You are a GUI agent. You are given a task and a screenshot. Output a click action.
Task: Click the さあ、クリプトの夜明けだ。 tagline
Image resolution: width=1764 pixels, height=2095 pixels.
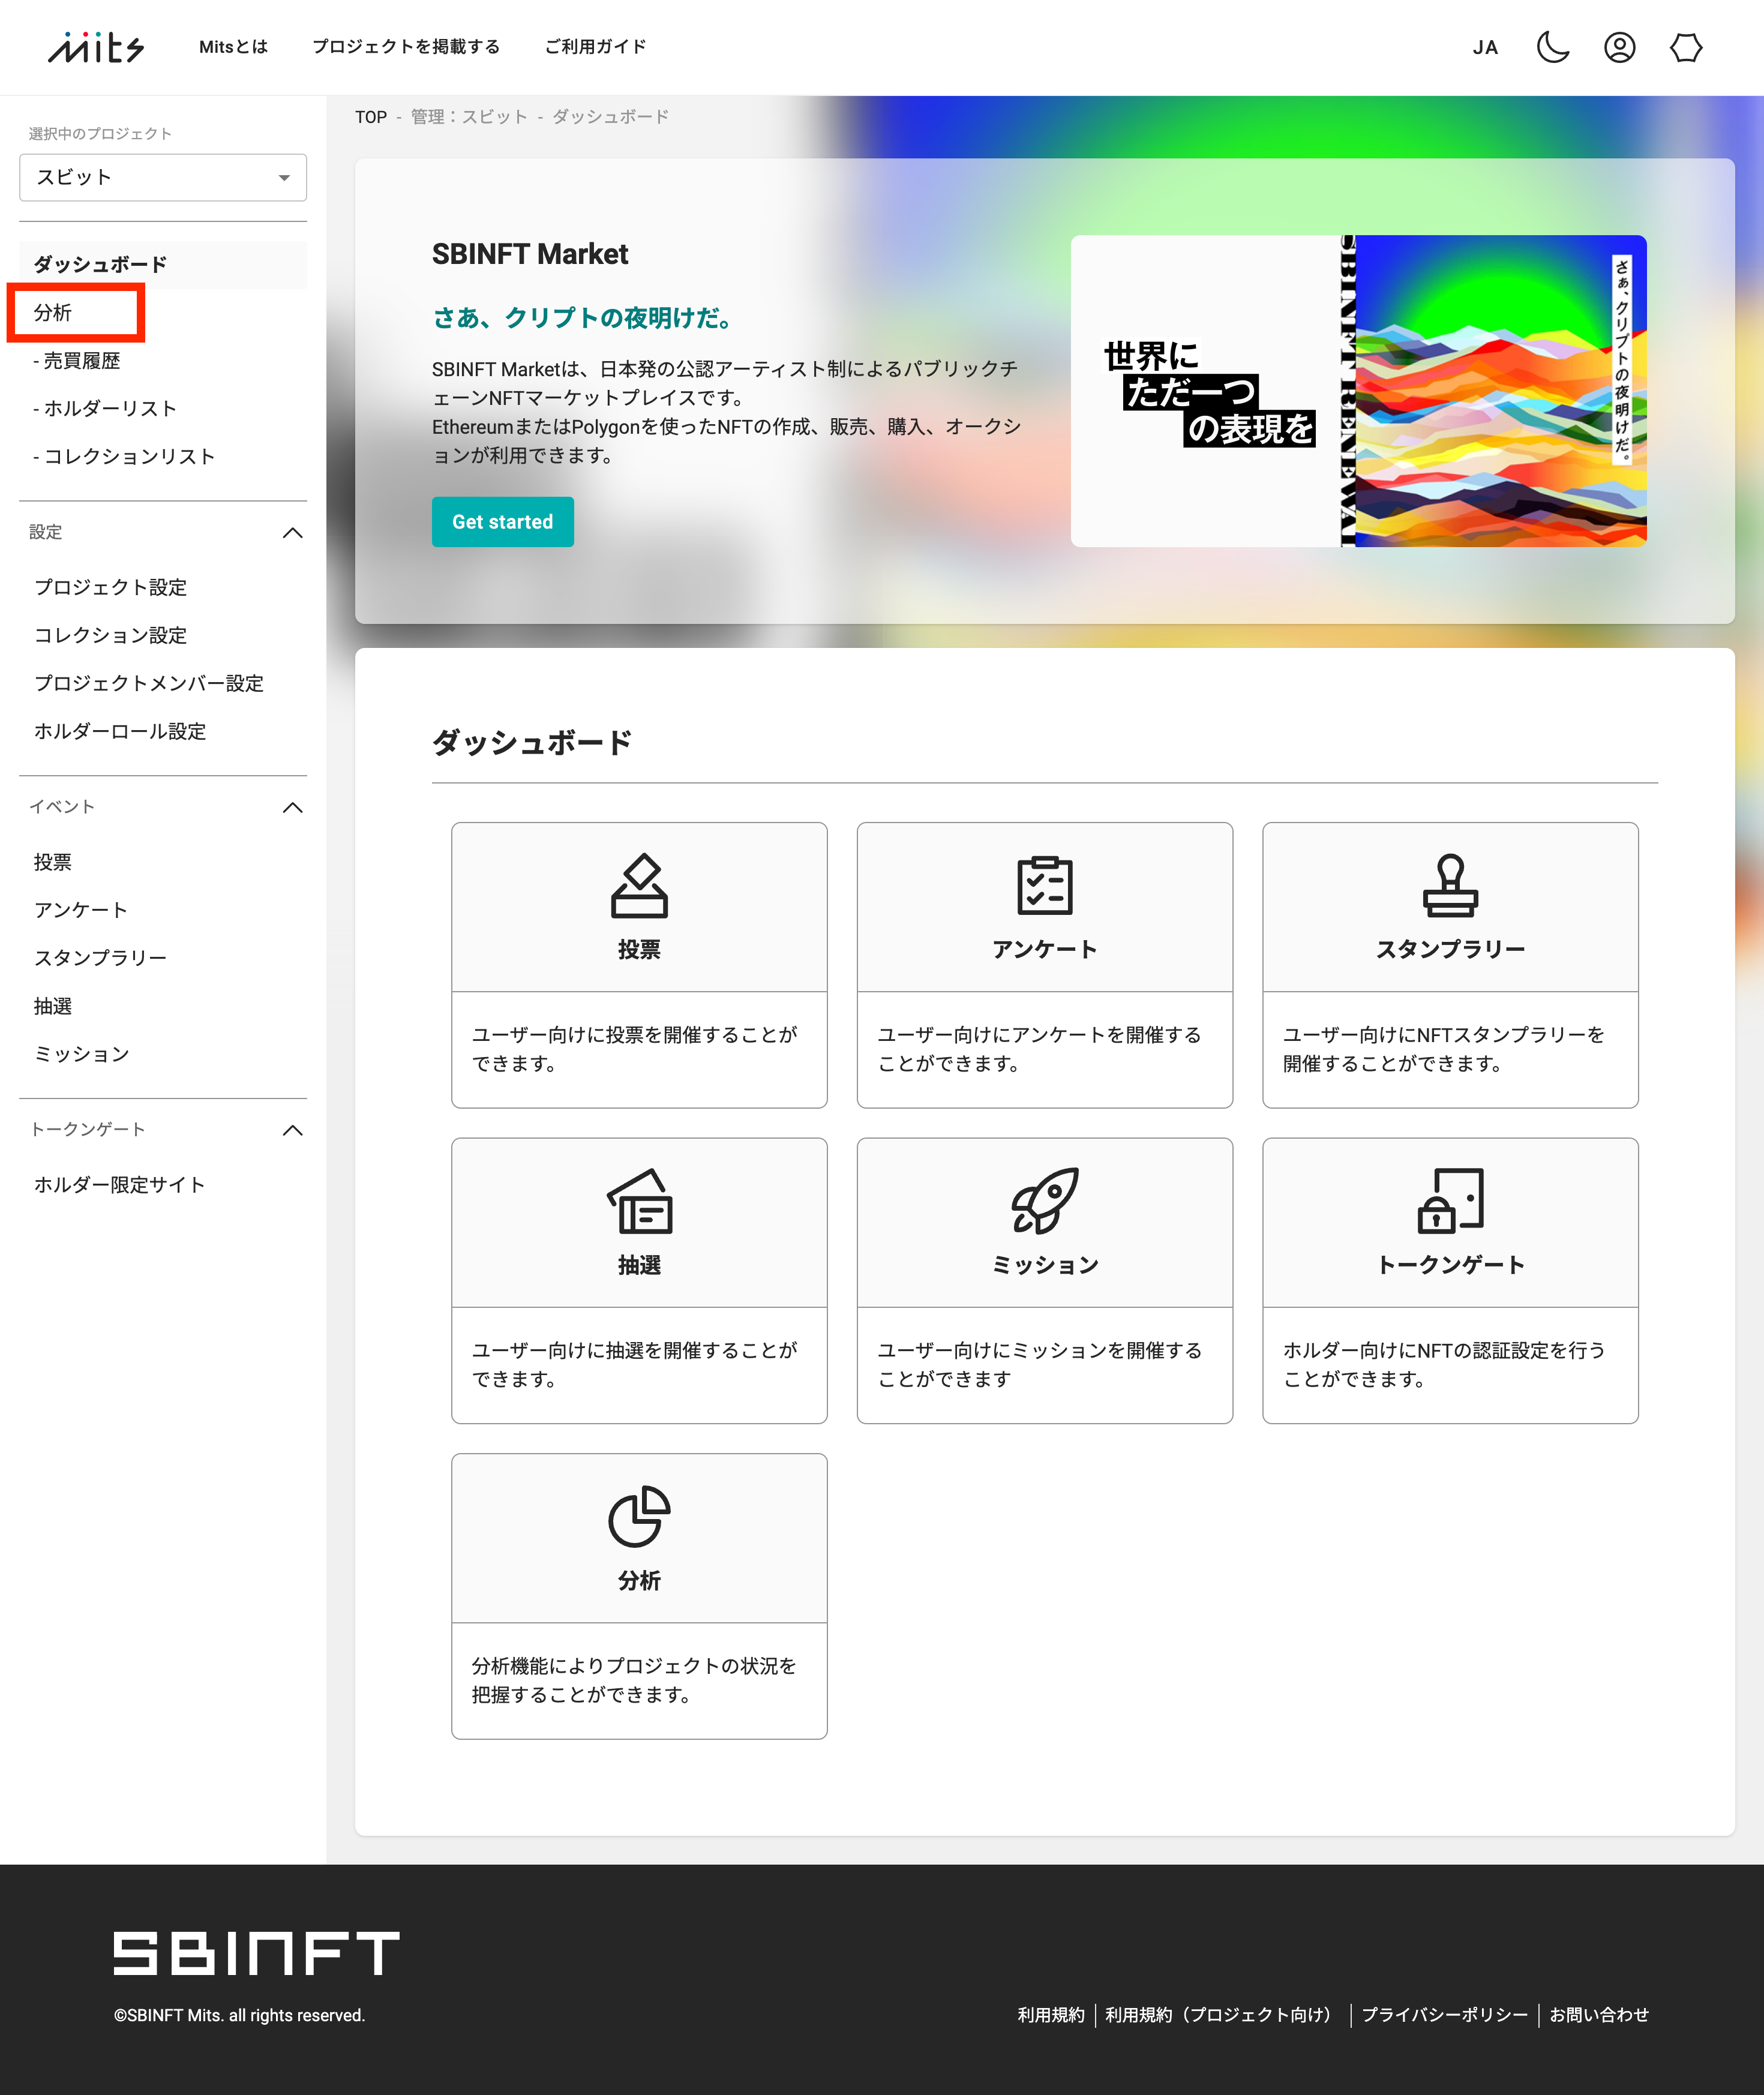pyautogui.click(x=585, y=318)
